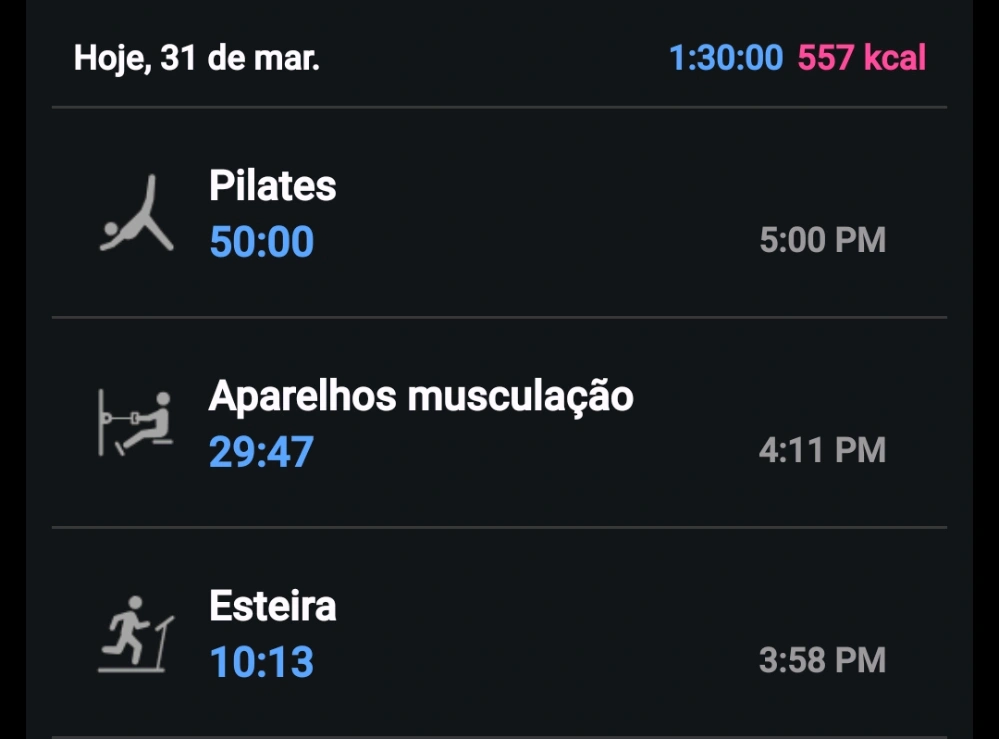Viewport: 999px width, 739px height.
Task: Click the divider between Pilates and Aparelhos musculação
Action: tap(499, 317)
